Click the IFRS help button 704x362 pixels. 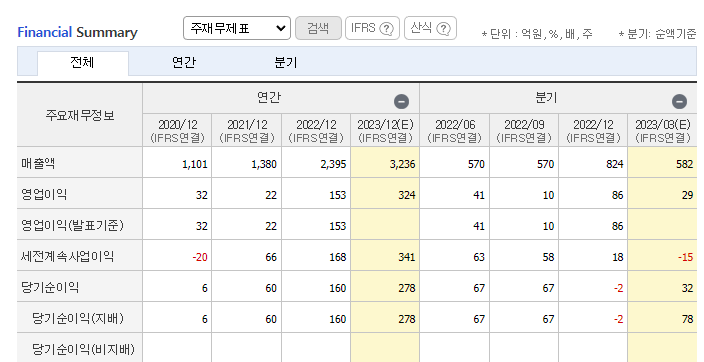[x=372, y=28]
